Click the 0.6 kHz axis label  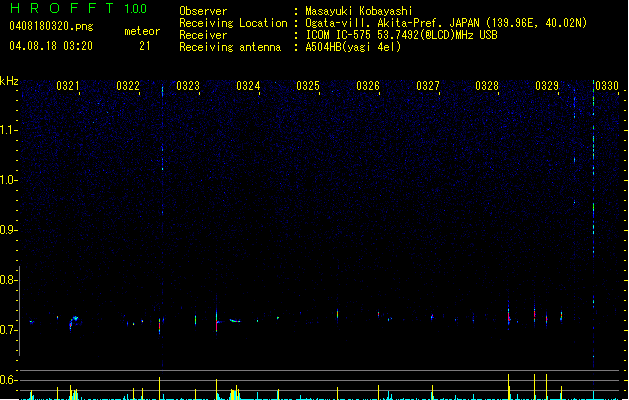(8, 380)
